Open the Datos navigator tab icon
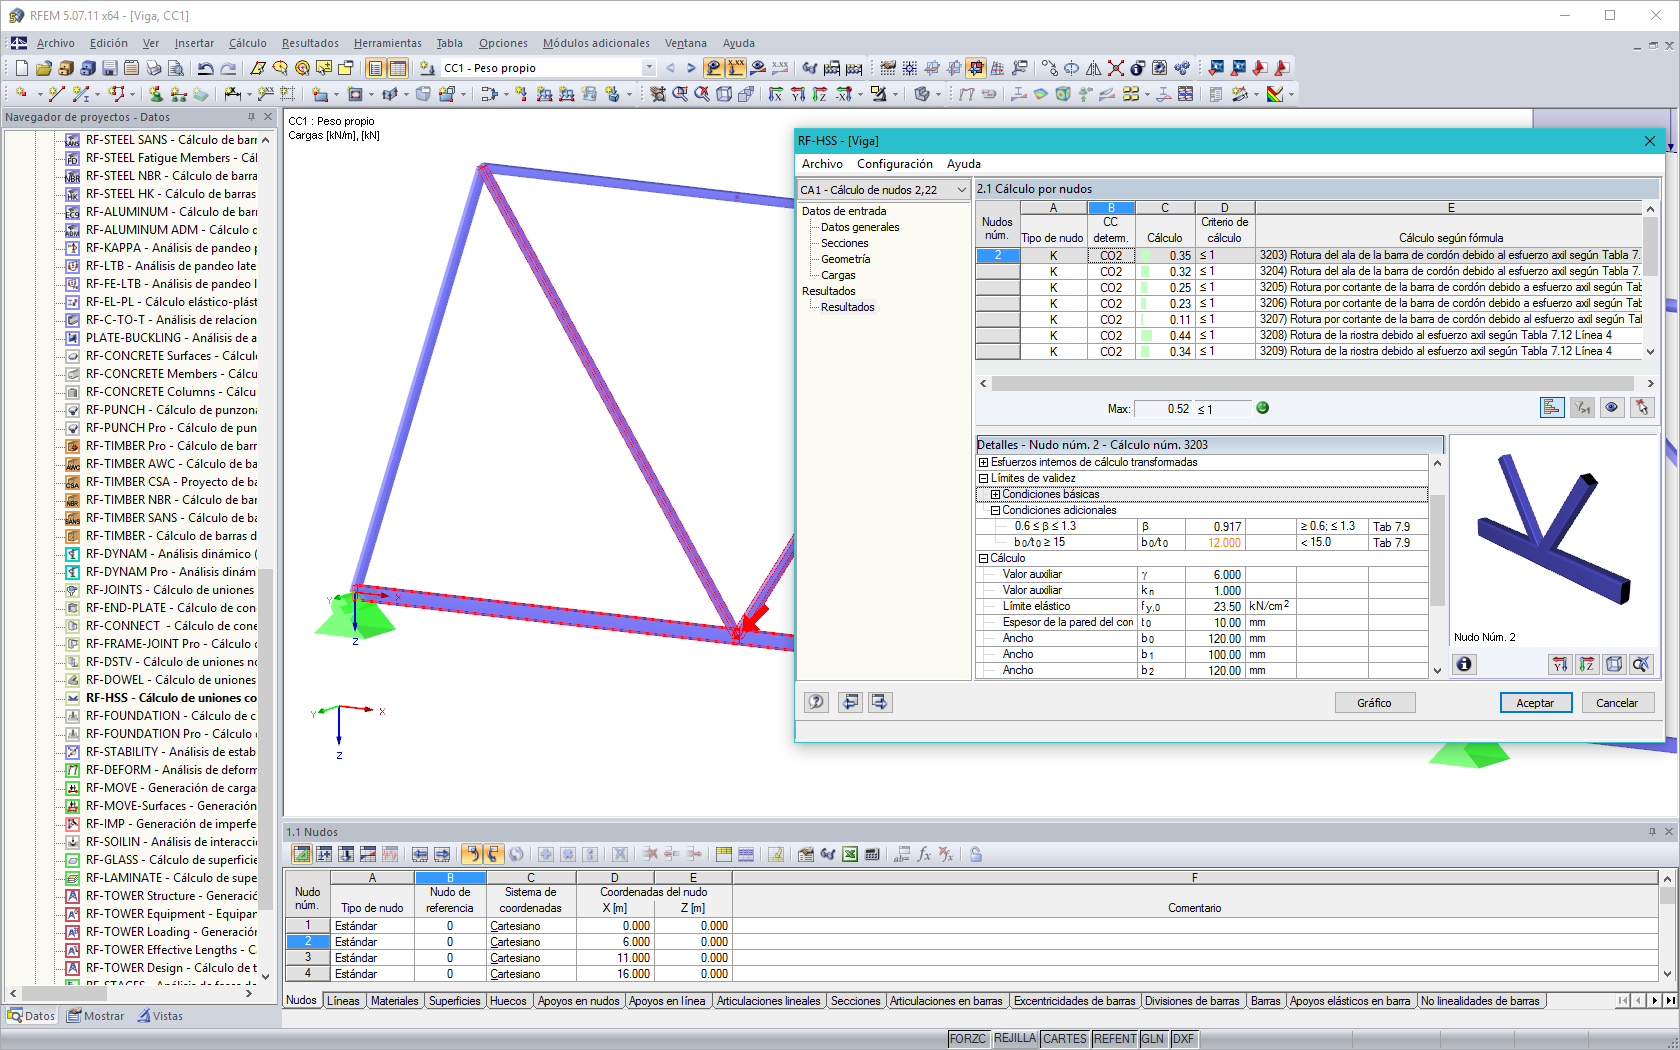1680x1050 pixels. click(31, 1016)
